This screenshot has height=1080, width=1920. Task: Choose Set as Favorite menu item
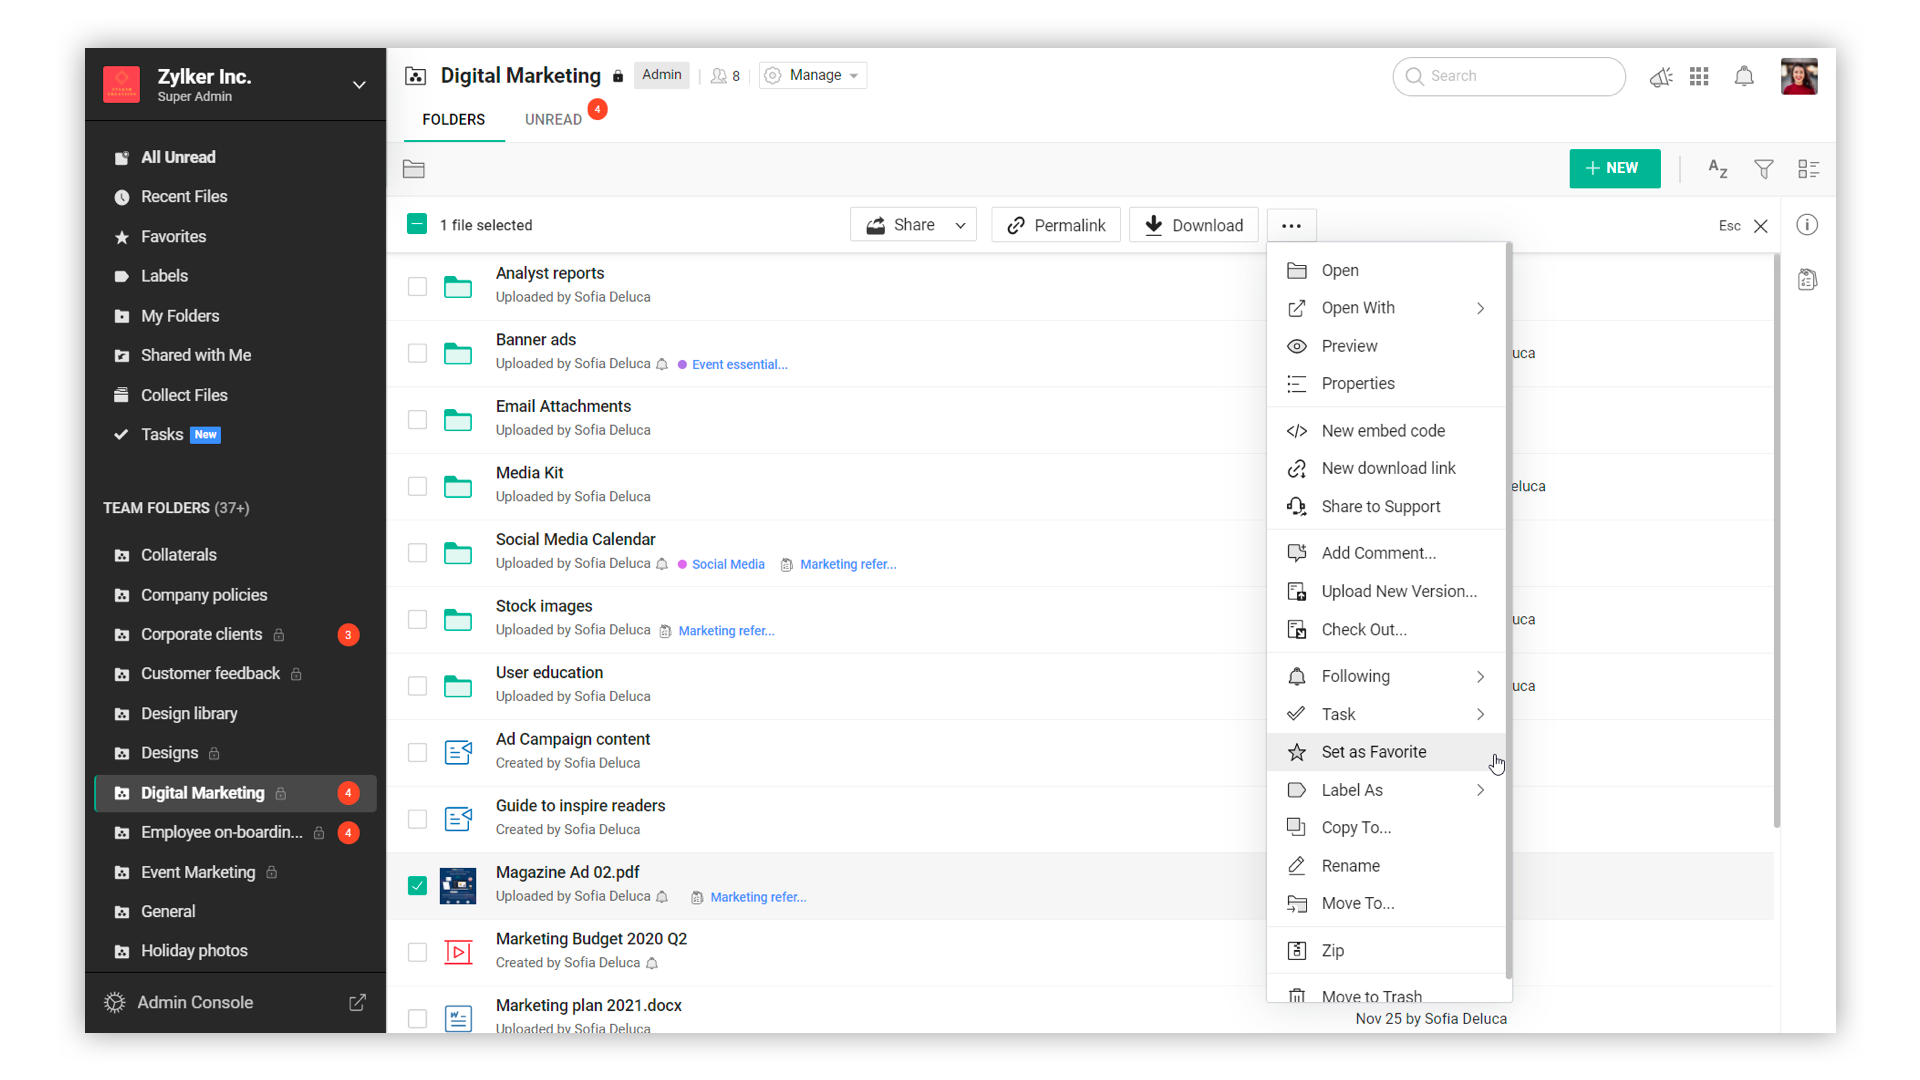(x=1373, y=752)
